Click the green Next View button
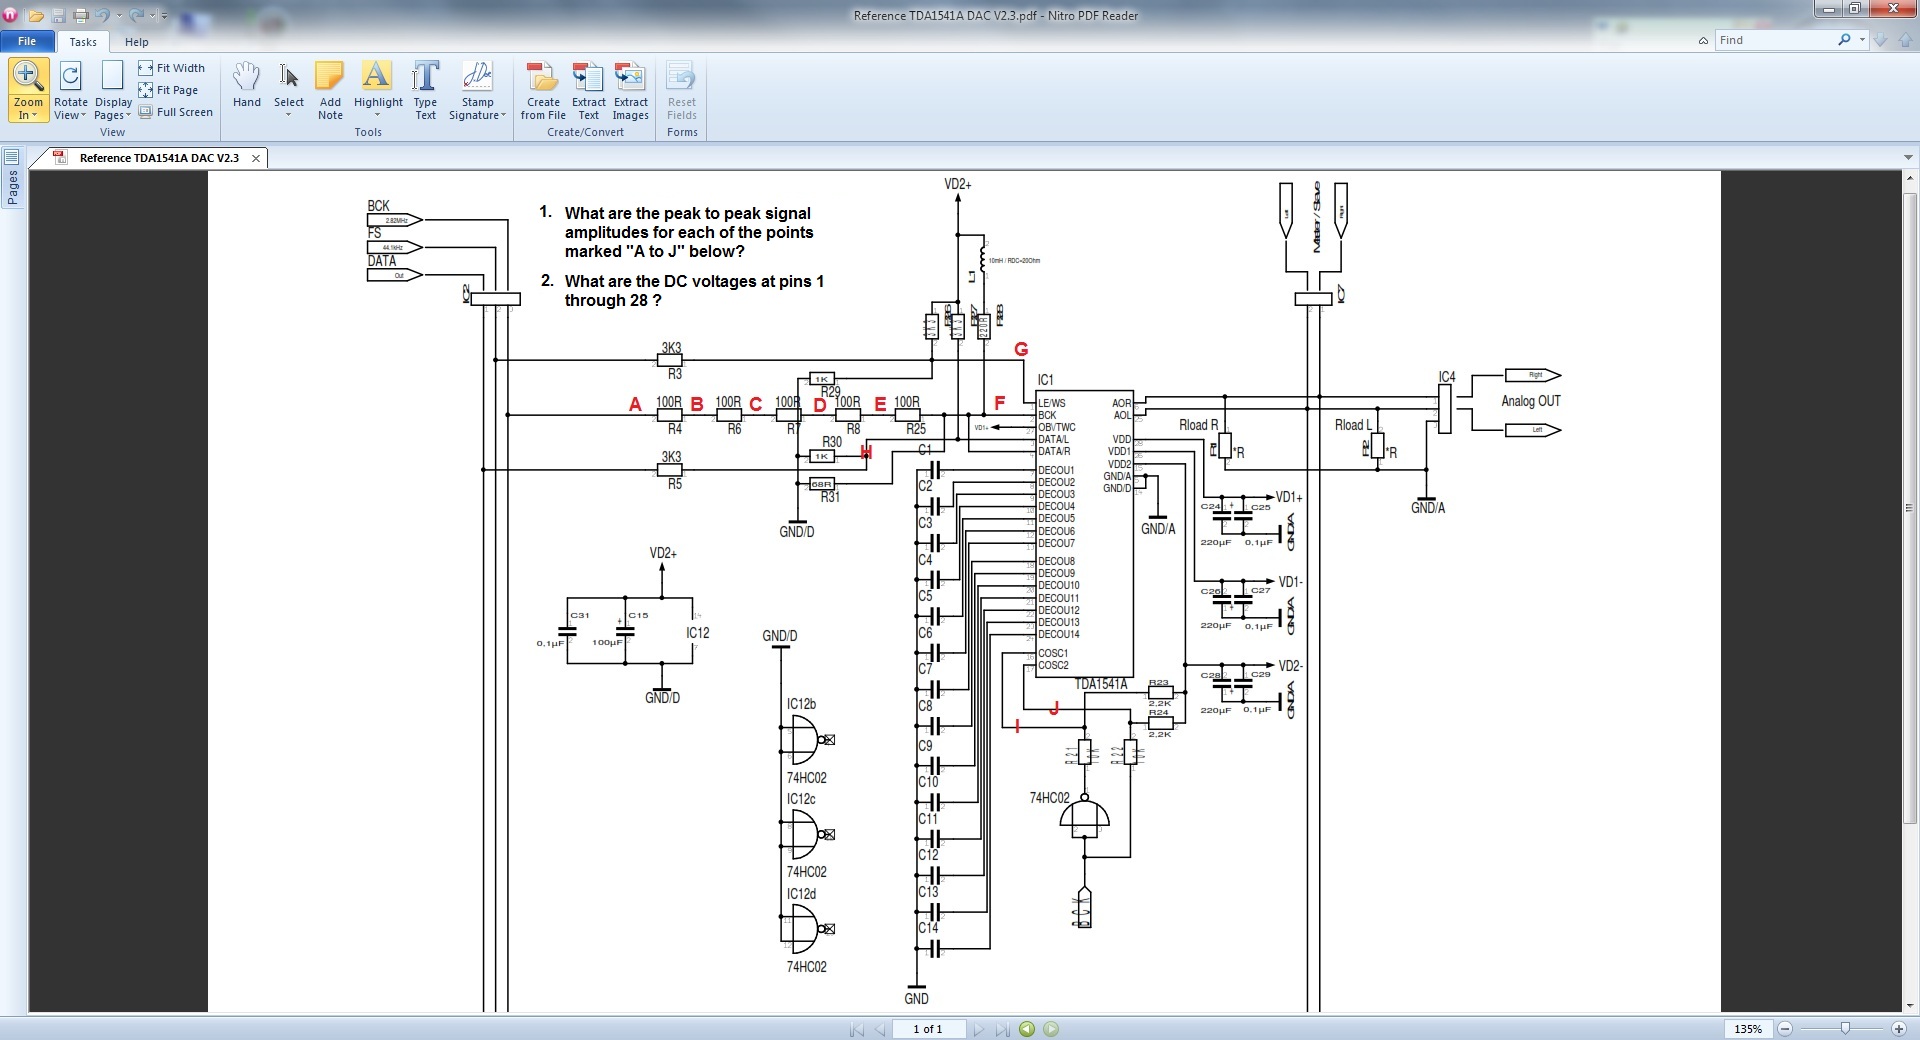1920x1040 pixels. click(x=1051, y=1029)
